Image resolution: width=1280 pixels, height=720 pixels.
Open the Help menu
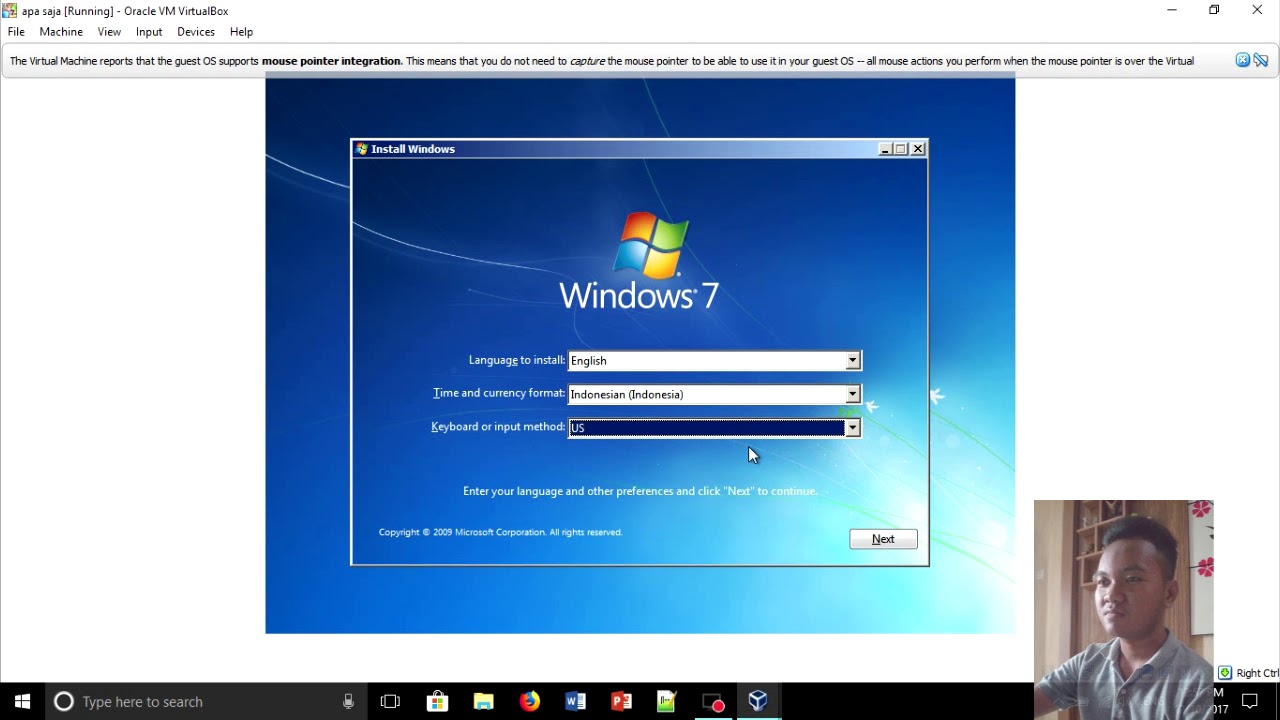(241, 32)
